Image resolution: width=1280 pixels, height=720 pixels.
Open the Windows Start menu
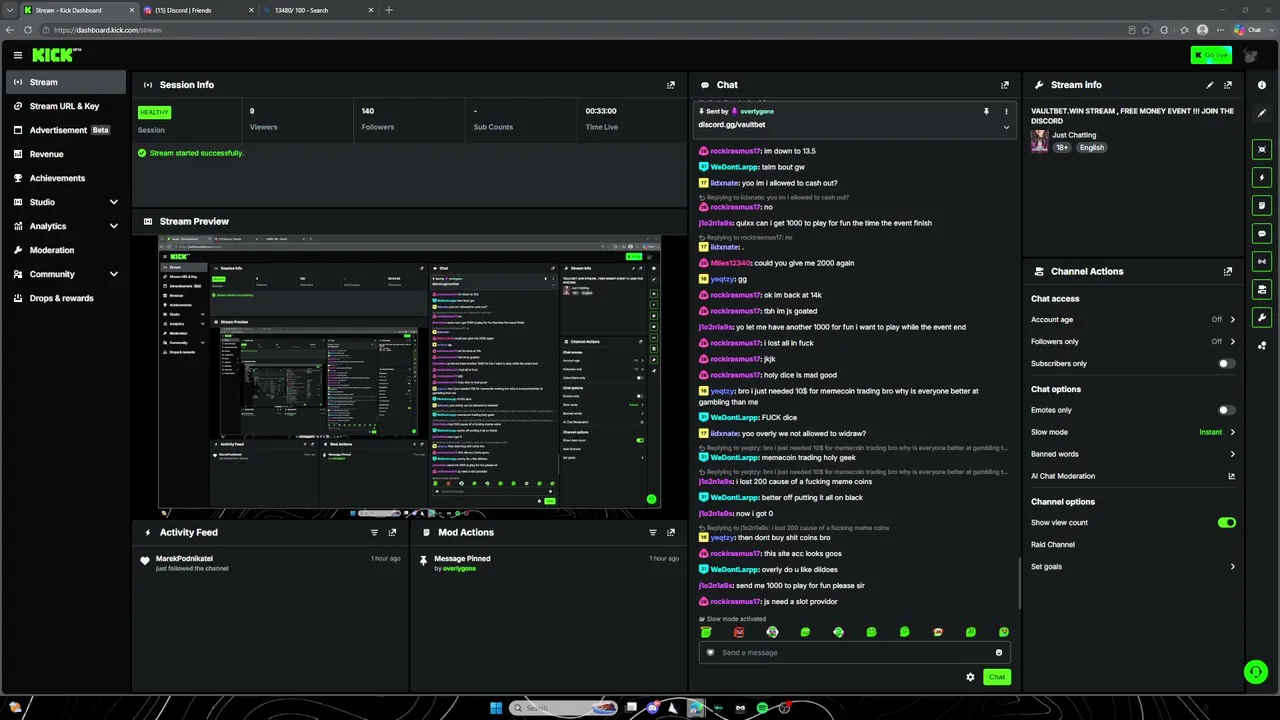coord(496,708)
